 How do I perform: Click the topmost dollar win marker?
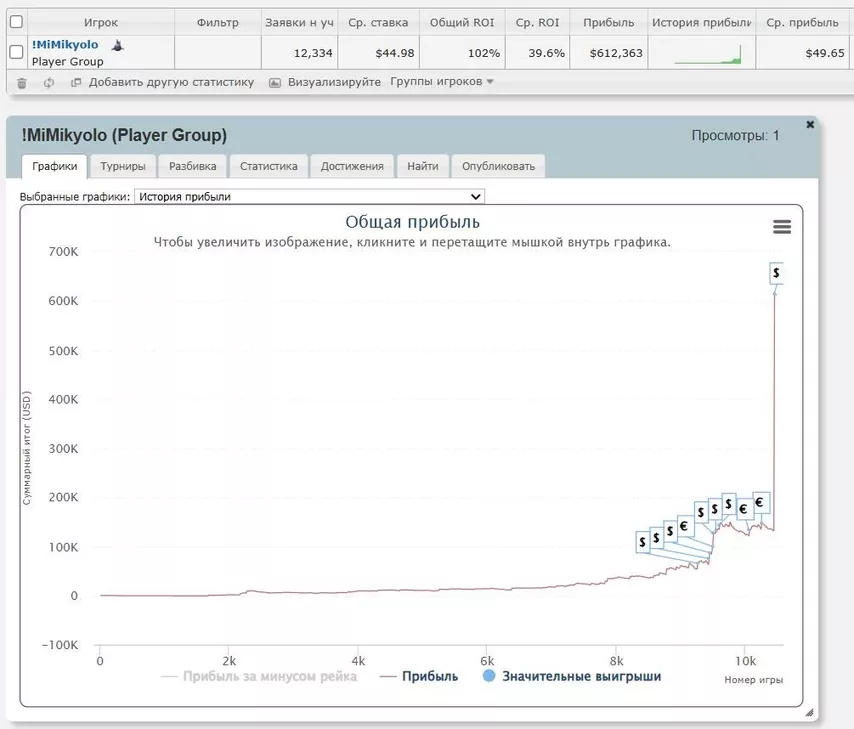coord(776,272)
